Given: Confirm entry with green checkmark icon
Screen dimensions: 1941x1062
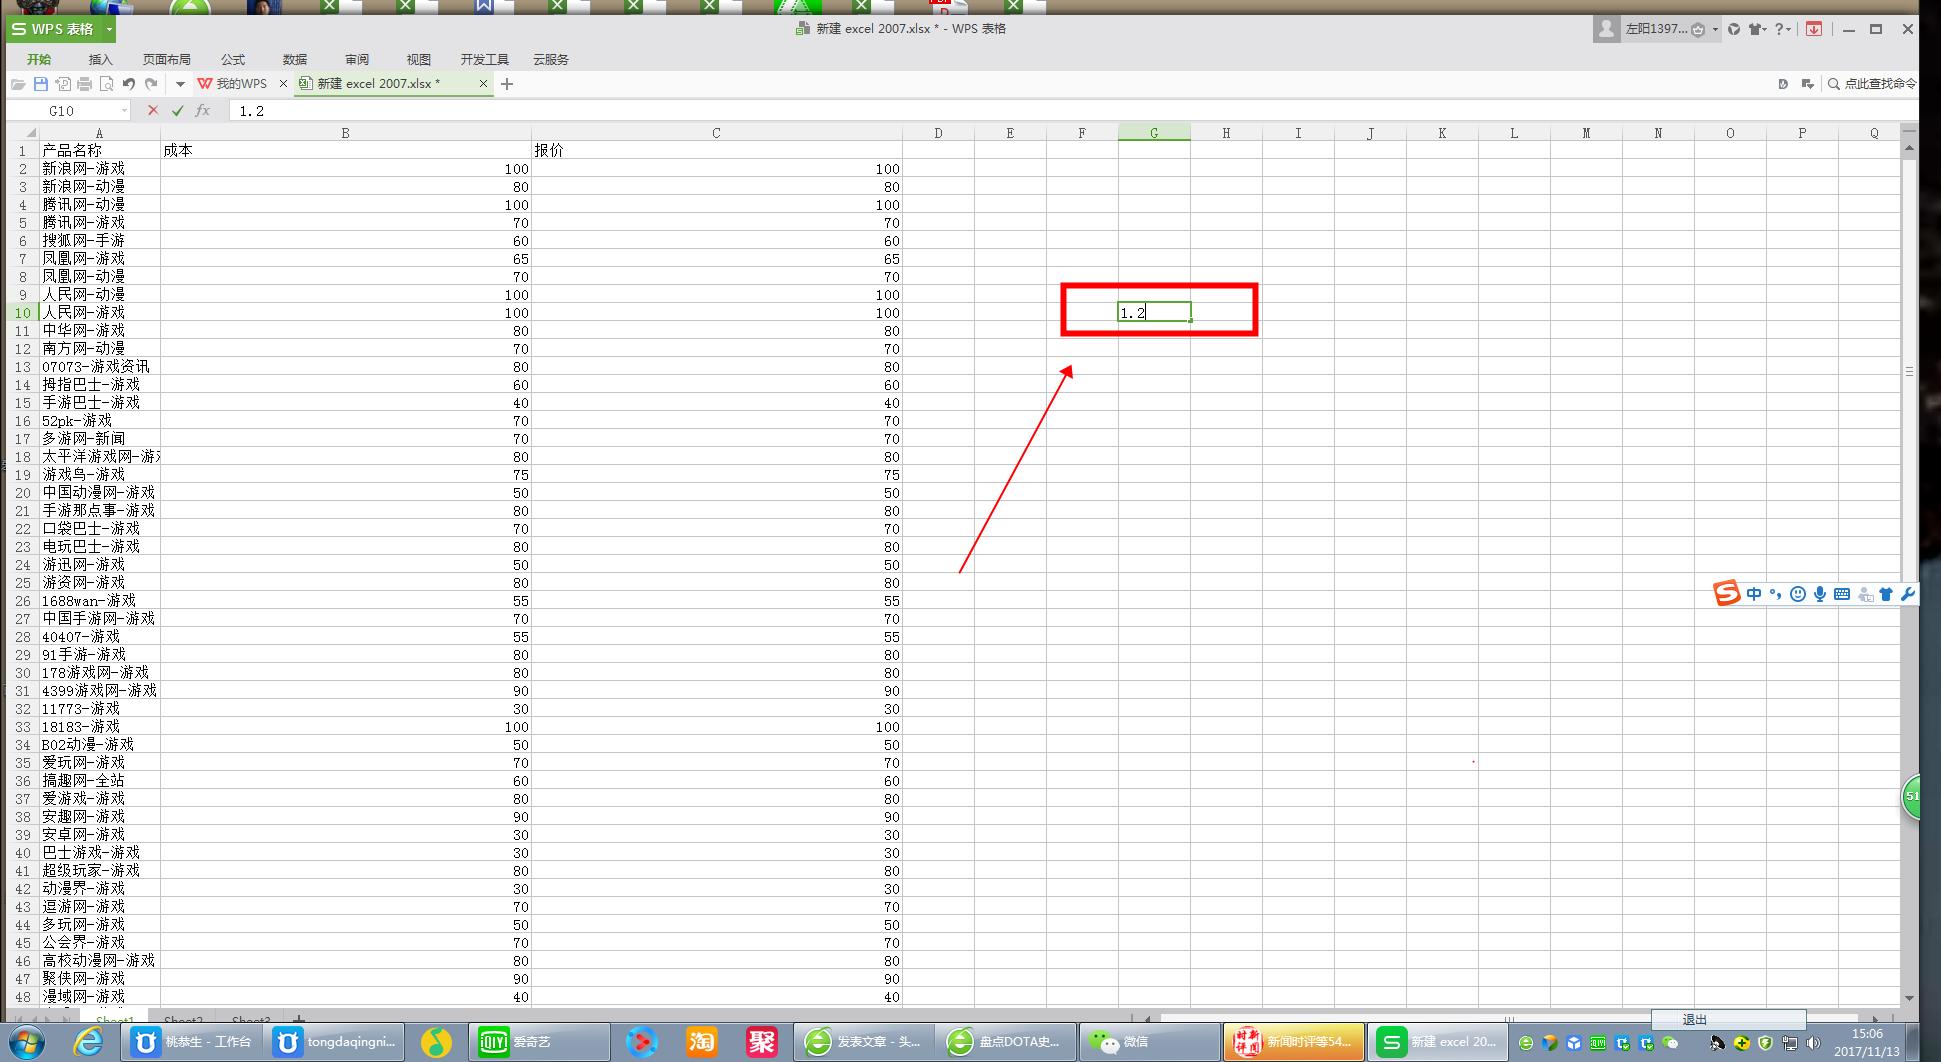Looking at the screenshot, I should (x=178, y=111).
